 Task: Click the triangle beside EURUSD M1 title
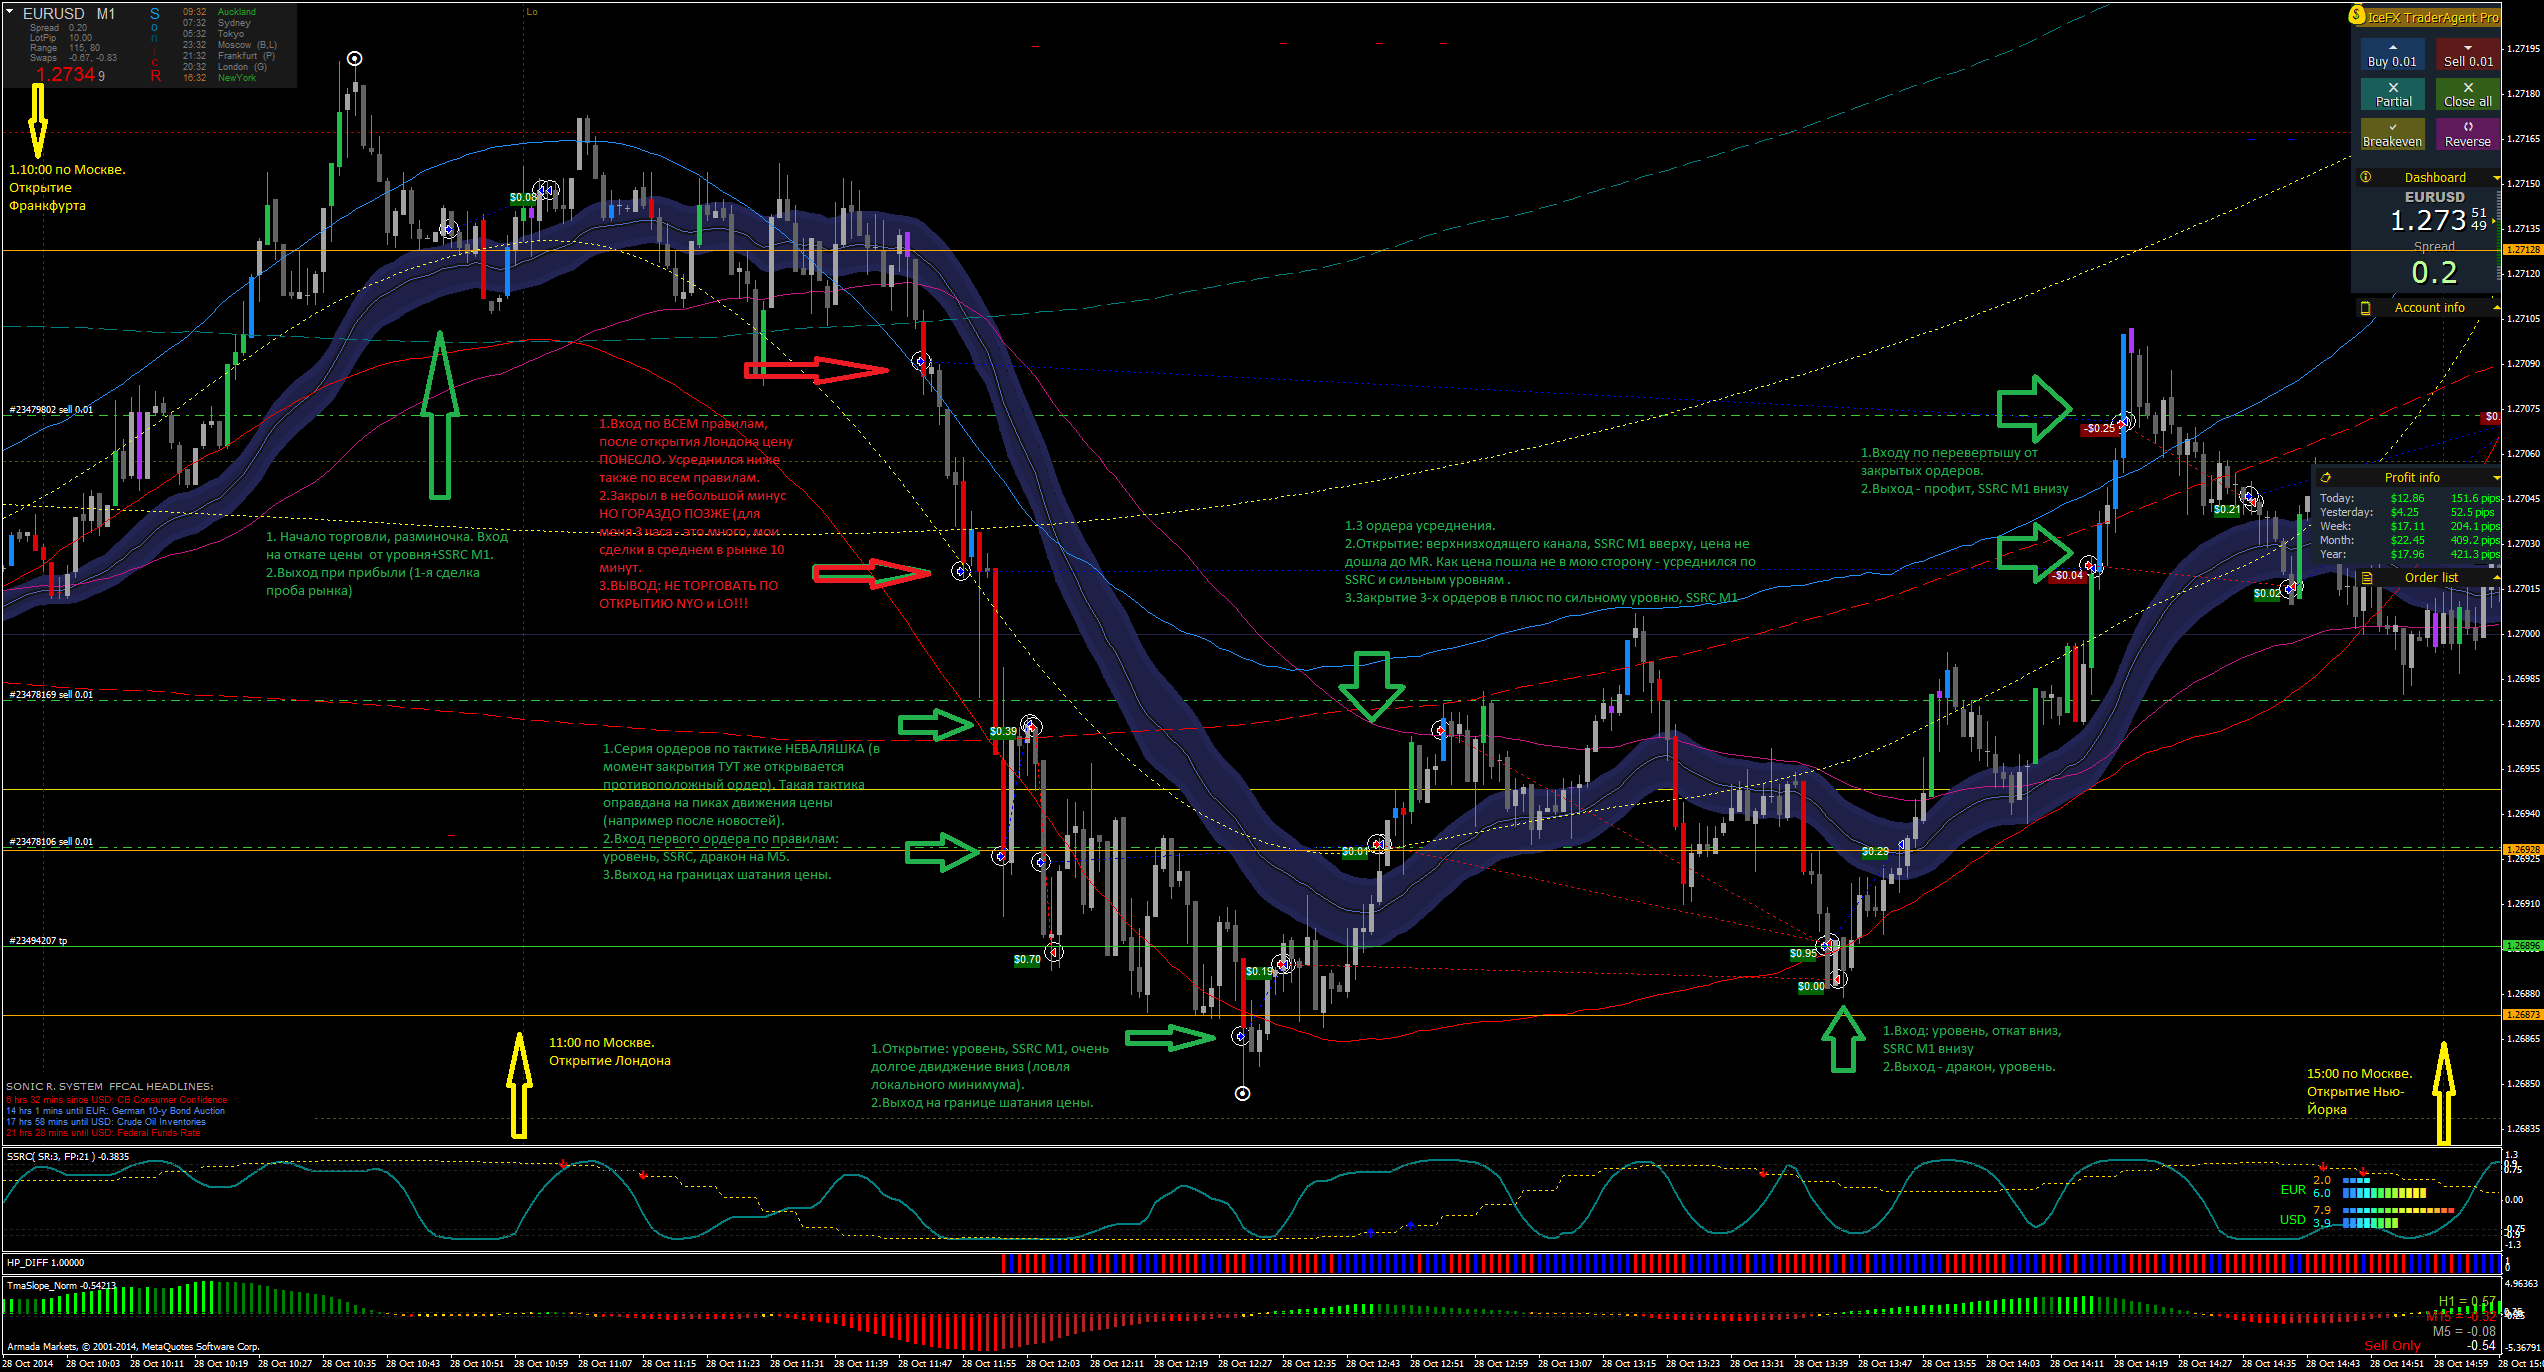(9, 13)
